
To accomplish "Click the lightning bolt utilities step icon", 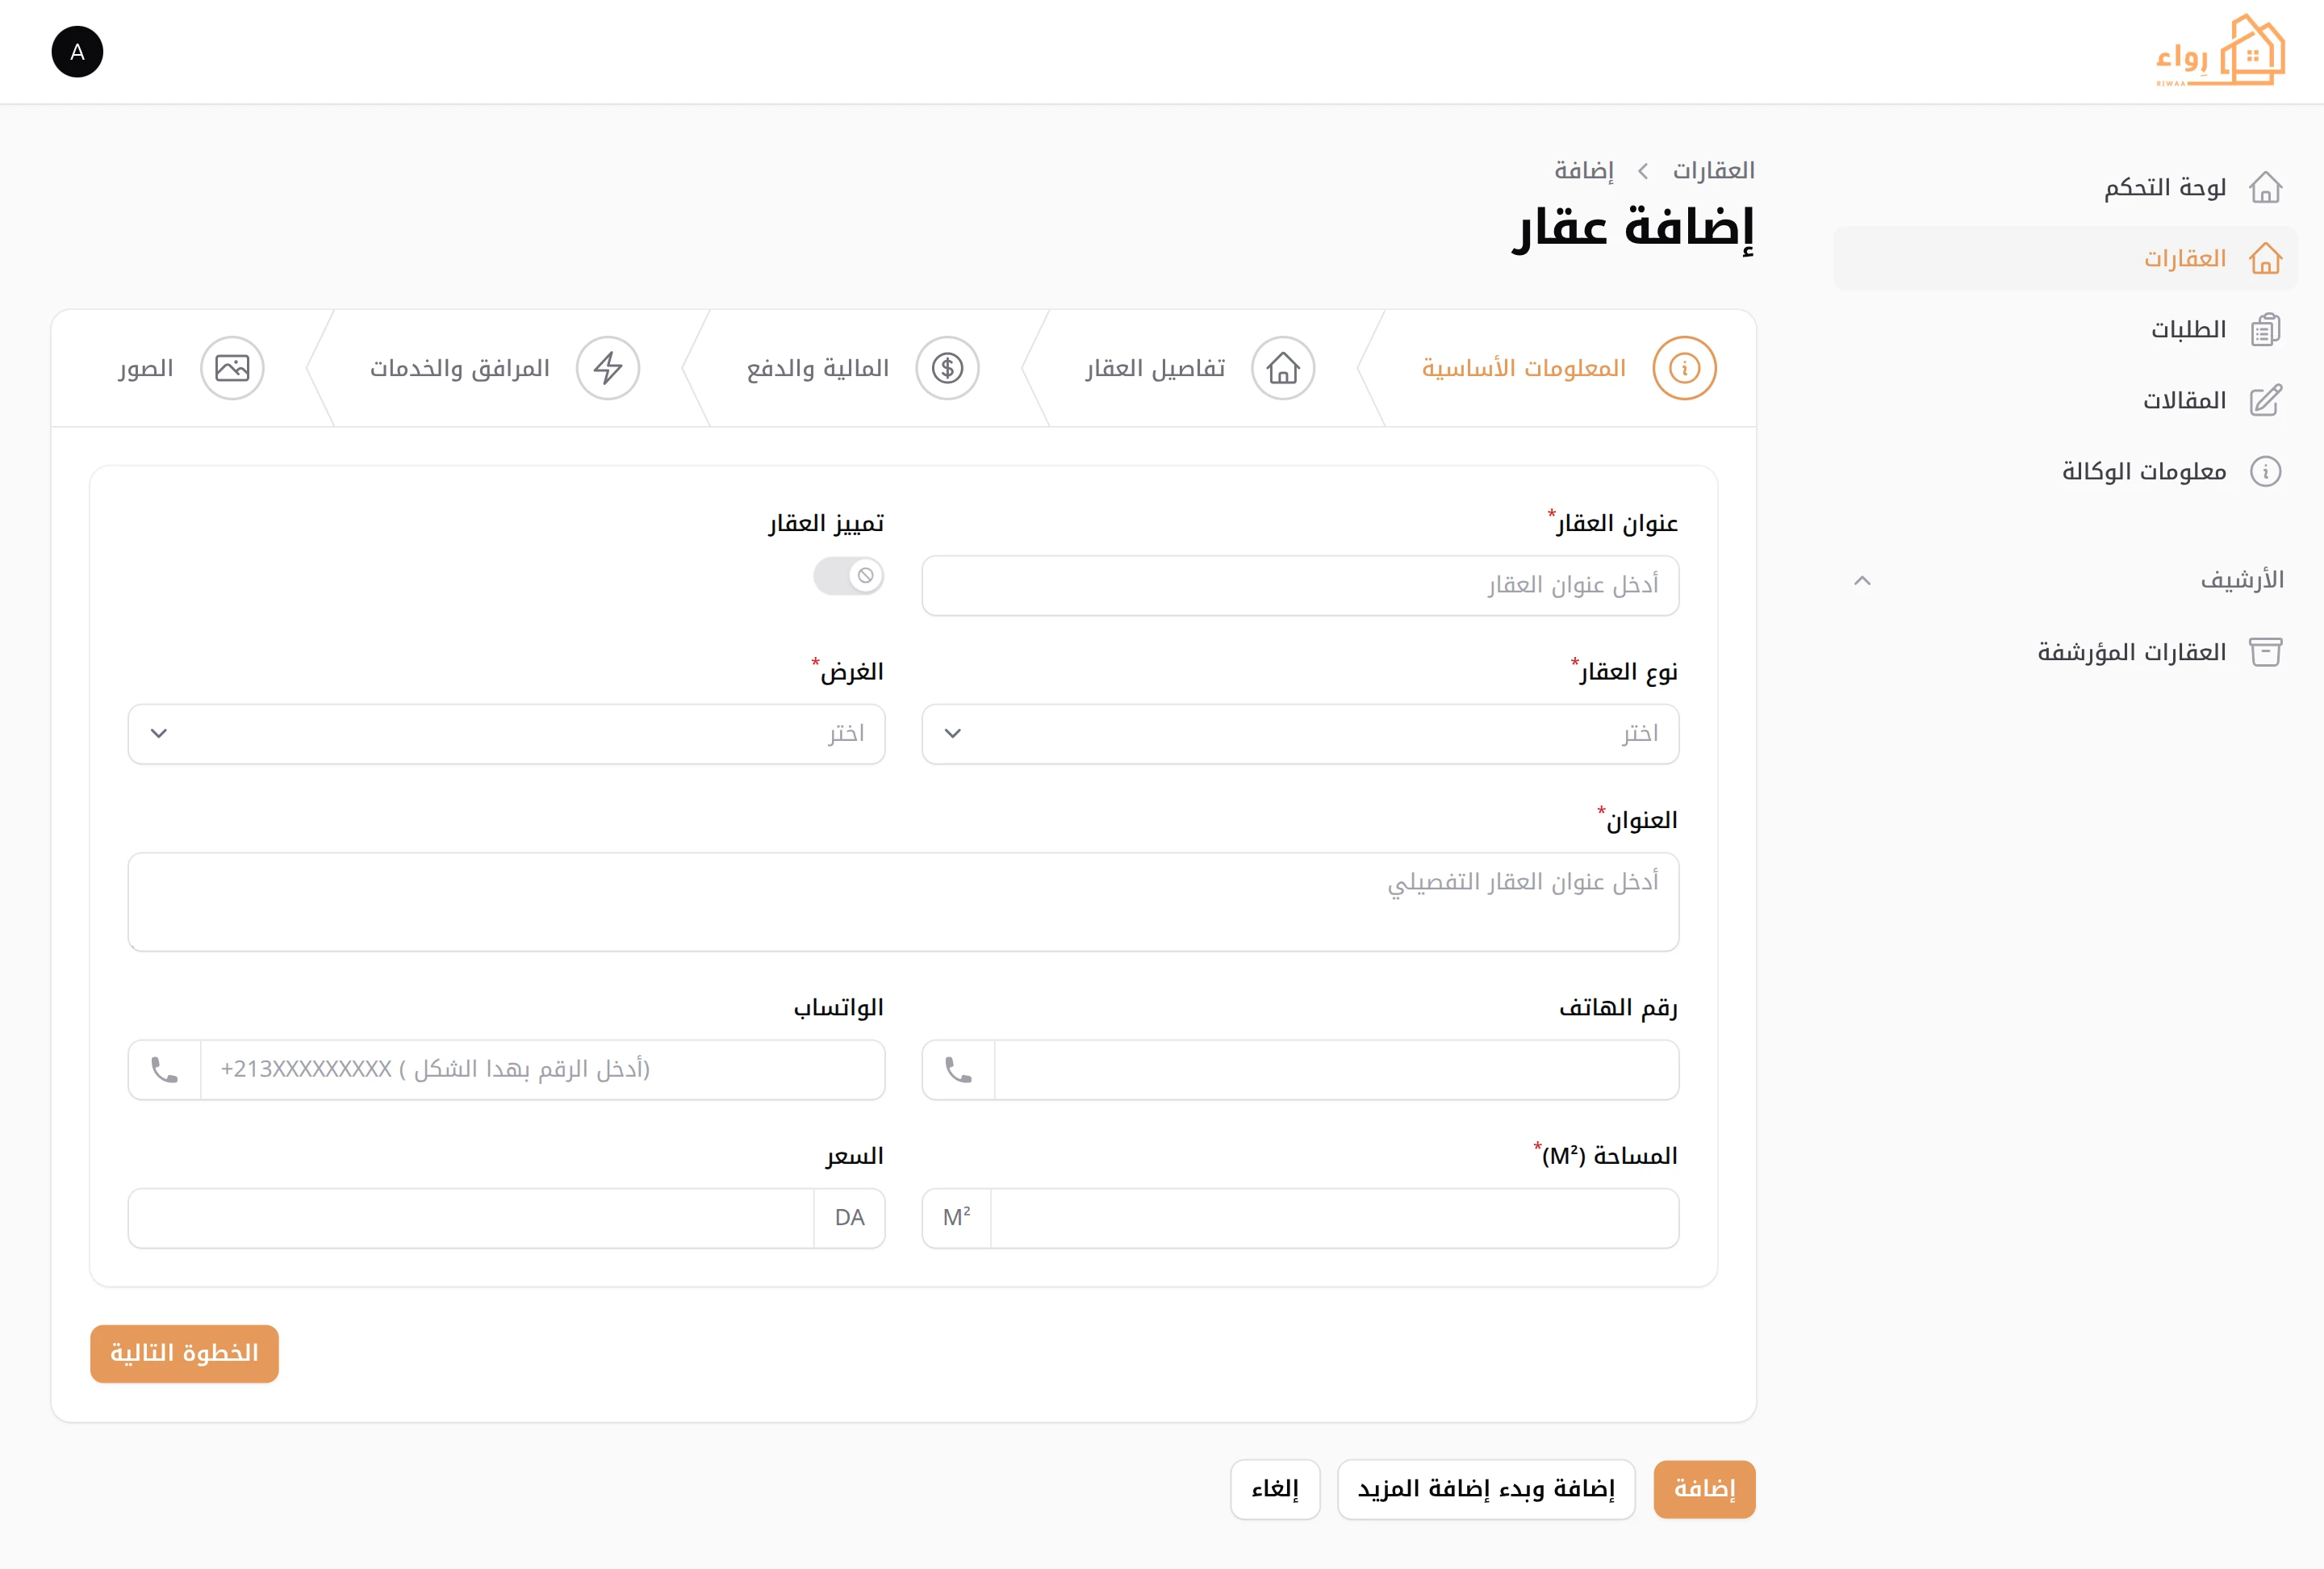I will pyautogui.click(x=608, y=368).
